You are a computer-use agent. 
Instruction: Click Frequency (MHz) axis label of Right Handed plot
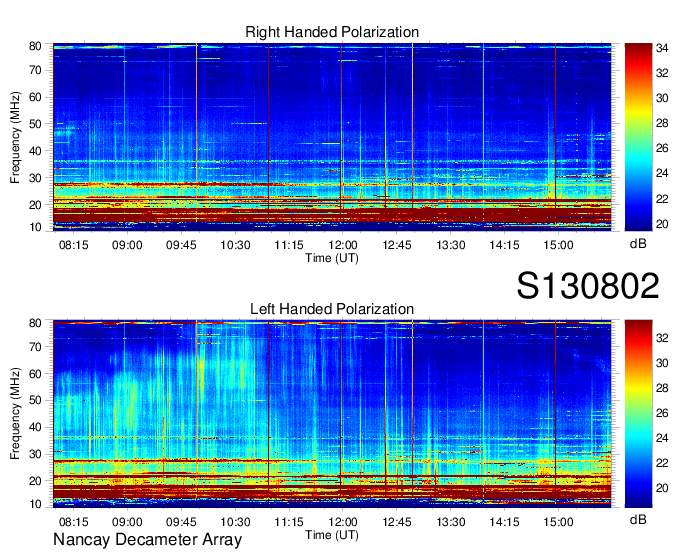coord(15,137)
